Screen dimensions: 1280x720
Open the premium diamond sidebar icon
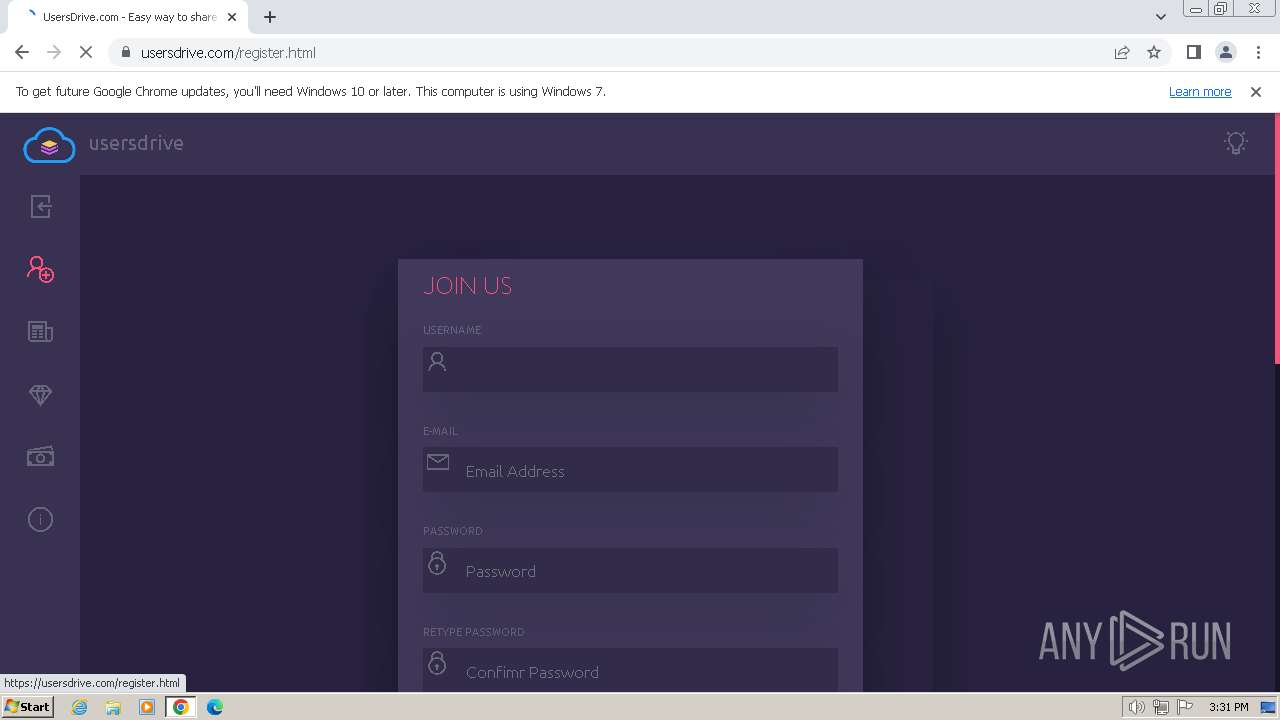point(40,395)
